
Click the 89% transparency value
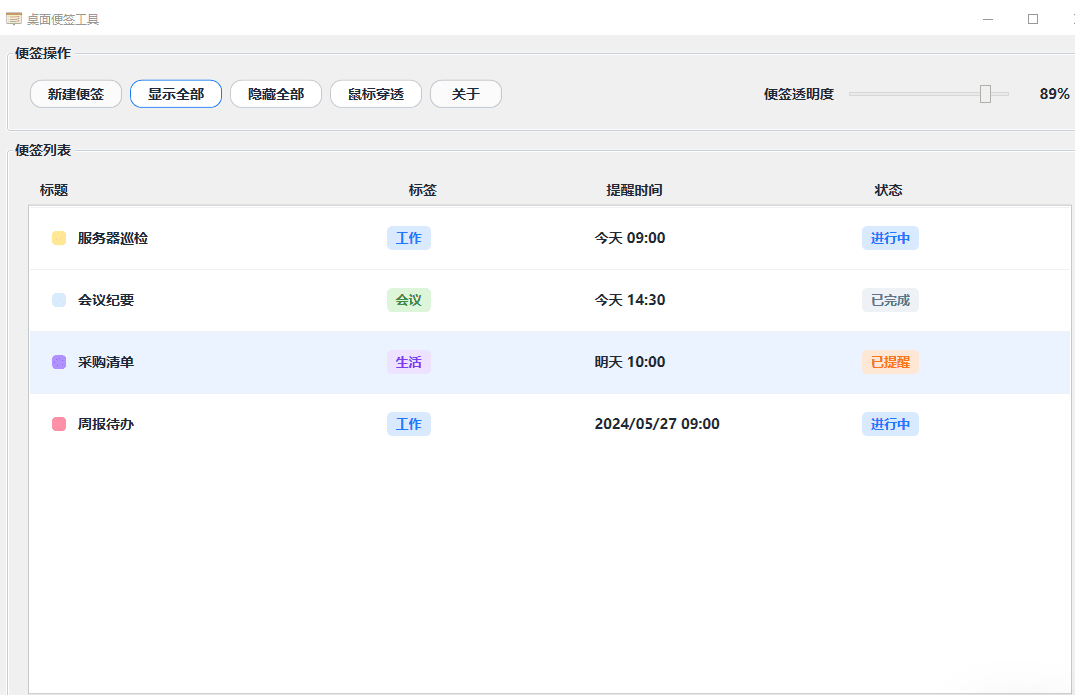1054,94
